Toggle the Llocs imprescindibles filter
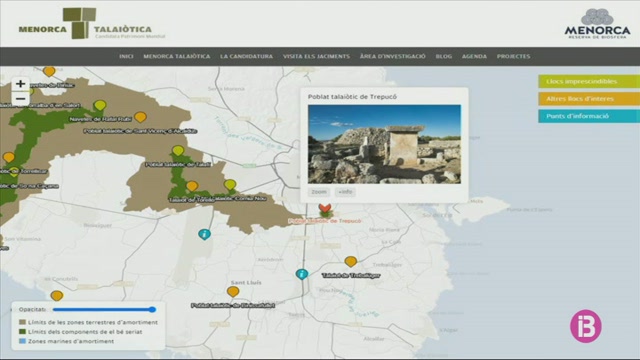The height and width of the screenshot is (360, 640). 589,81
